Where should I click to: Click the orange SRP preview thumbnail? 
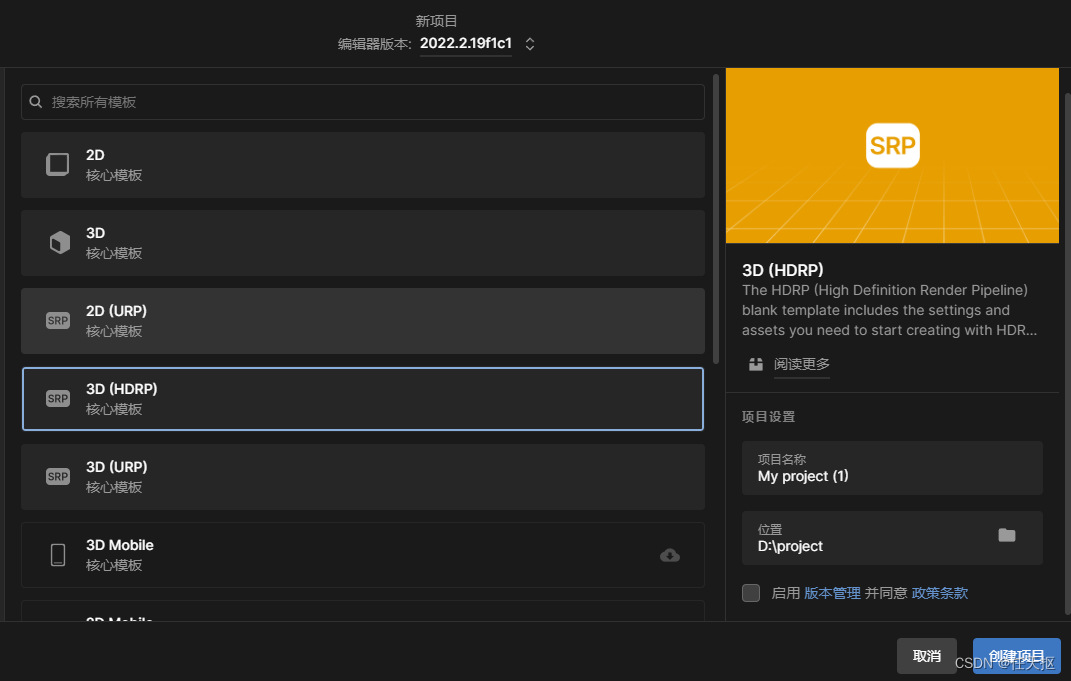click(x=892, y=155)
